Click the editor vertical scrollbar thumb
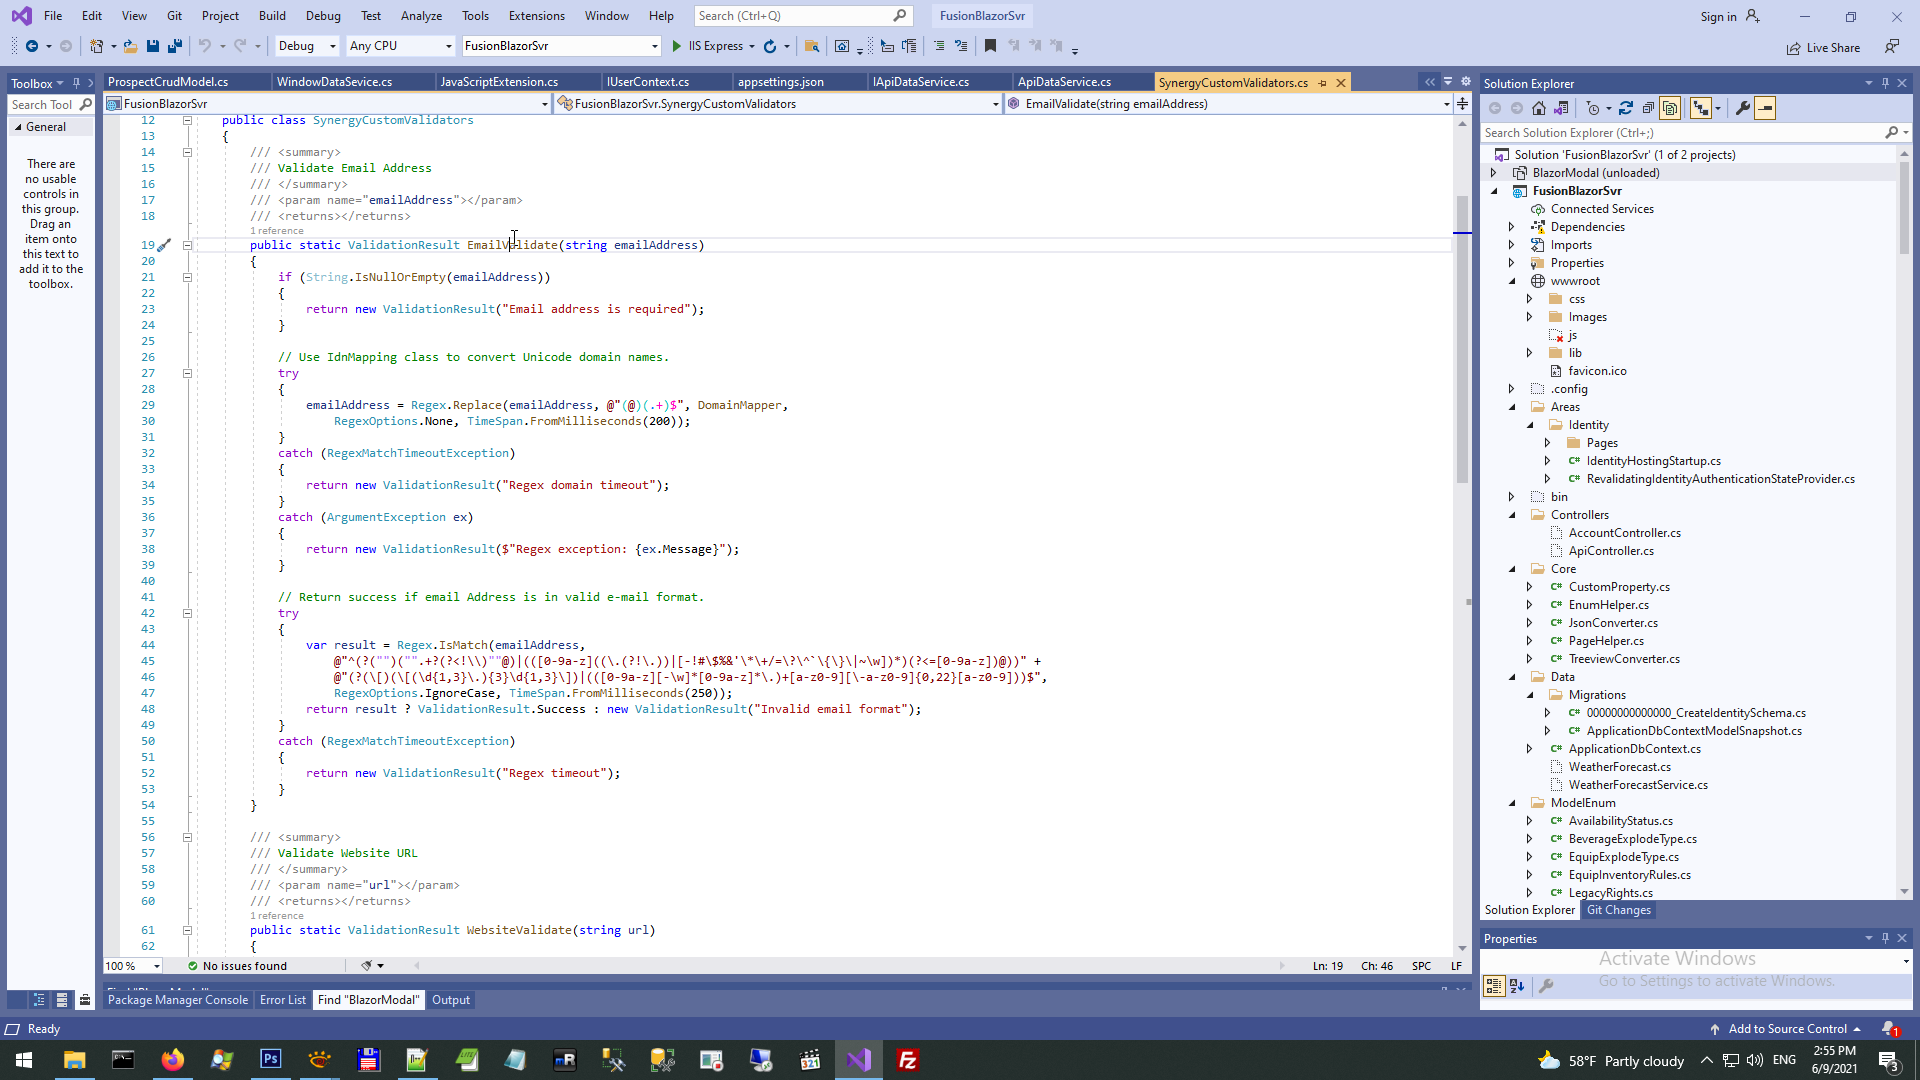Screen dimensions: 1920x1080 tap(1462, 340)
